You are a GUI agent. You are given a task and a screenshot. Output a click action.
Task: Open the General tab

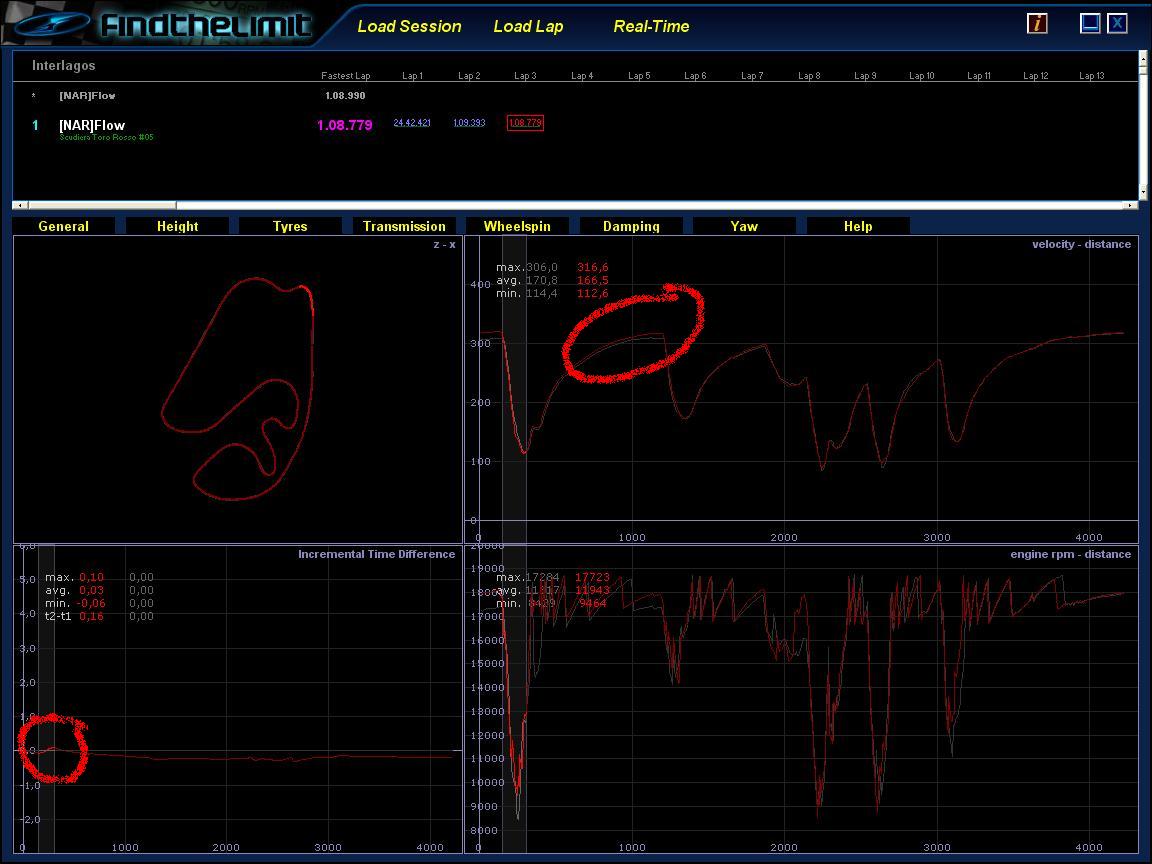coord(63,226)
